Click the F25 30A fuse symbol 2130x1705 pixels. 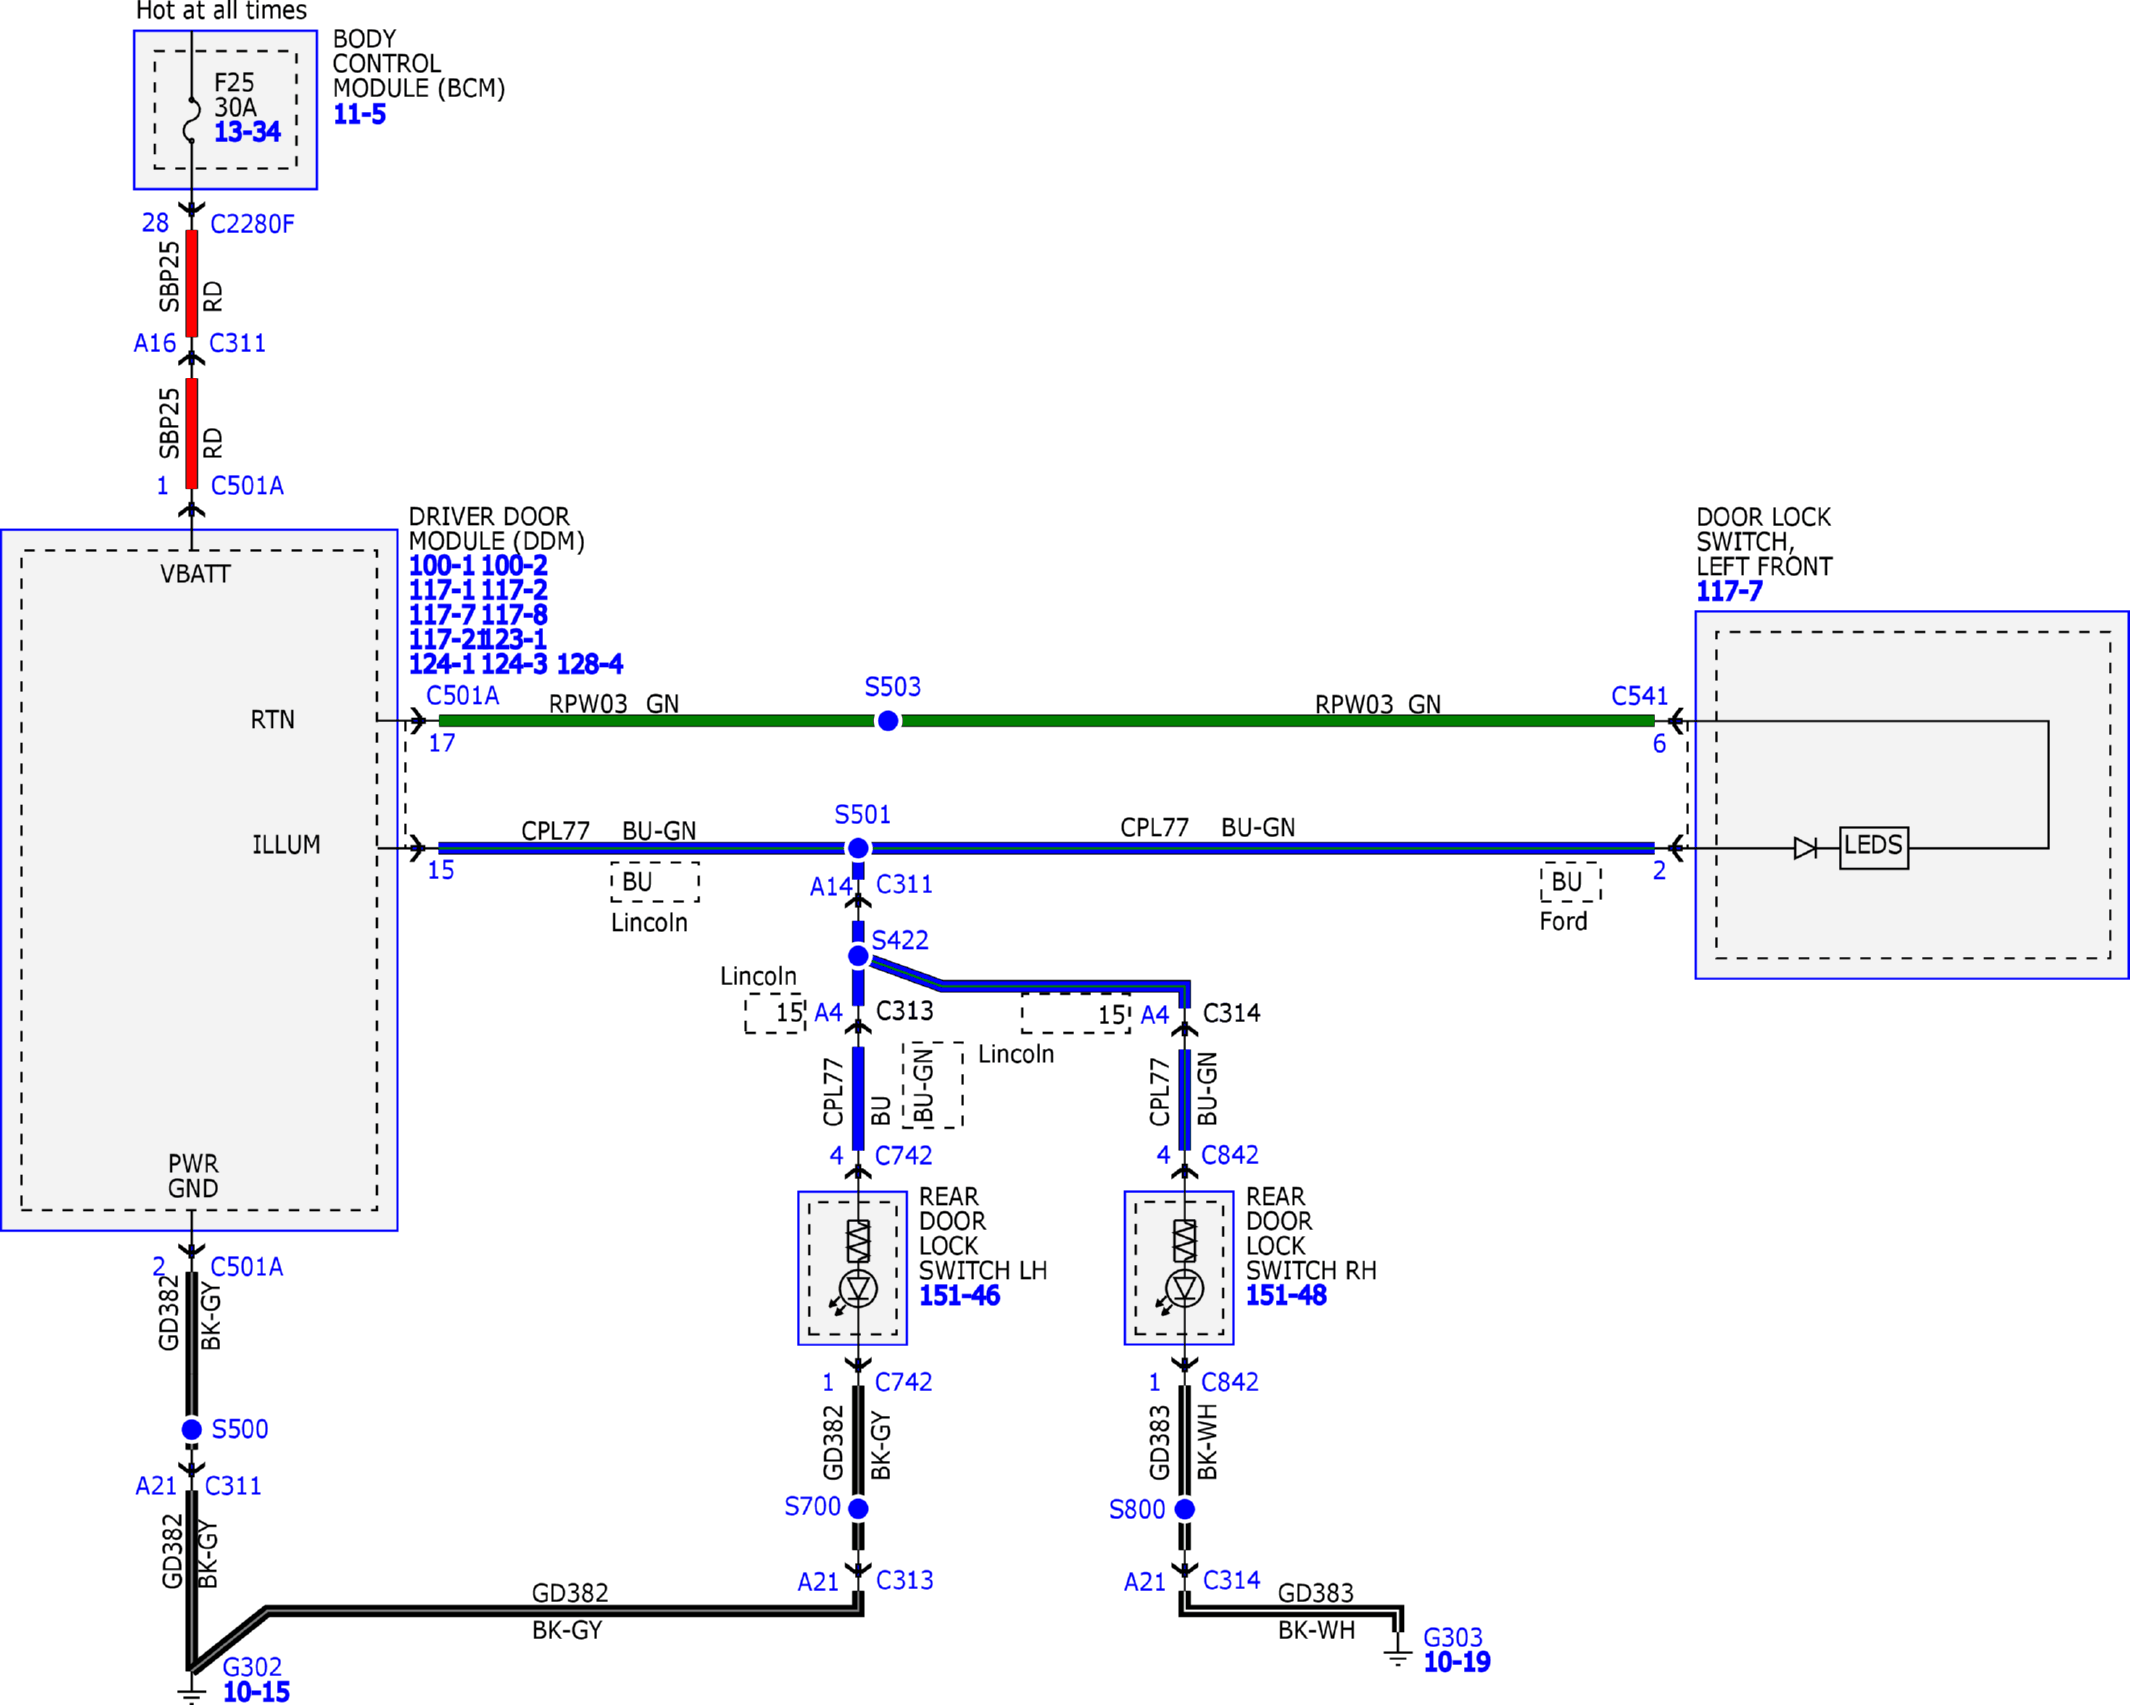pyautogui.click(x=192, y=120)
